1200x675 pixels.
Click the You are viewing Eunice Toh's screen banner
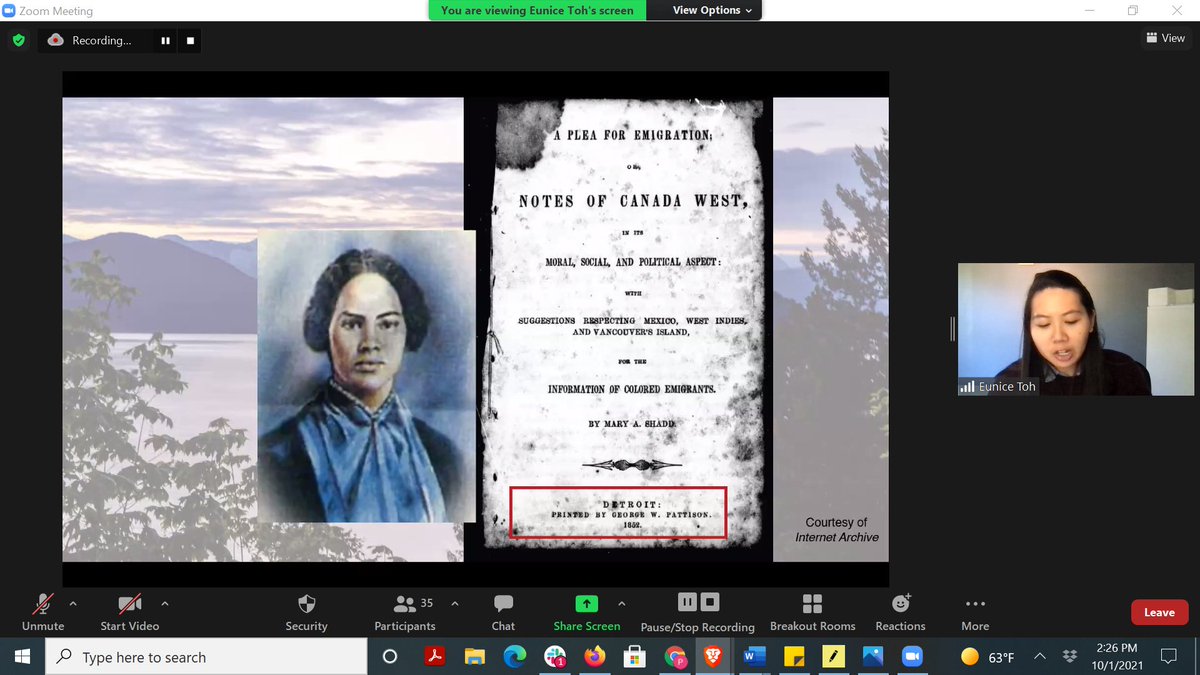[537, 10]
